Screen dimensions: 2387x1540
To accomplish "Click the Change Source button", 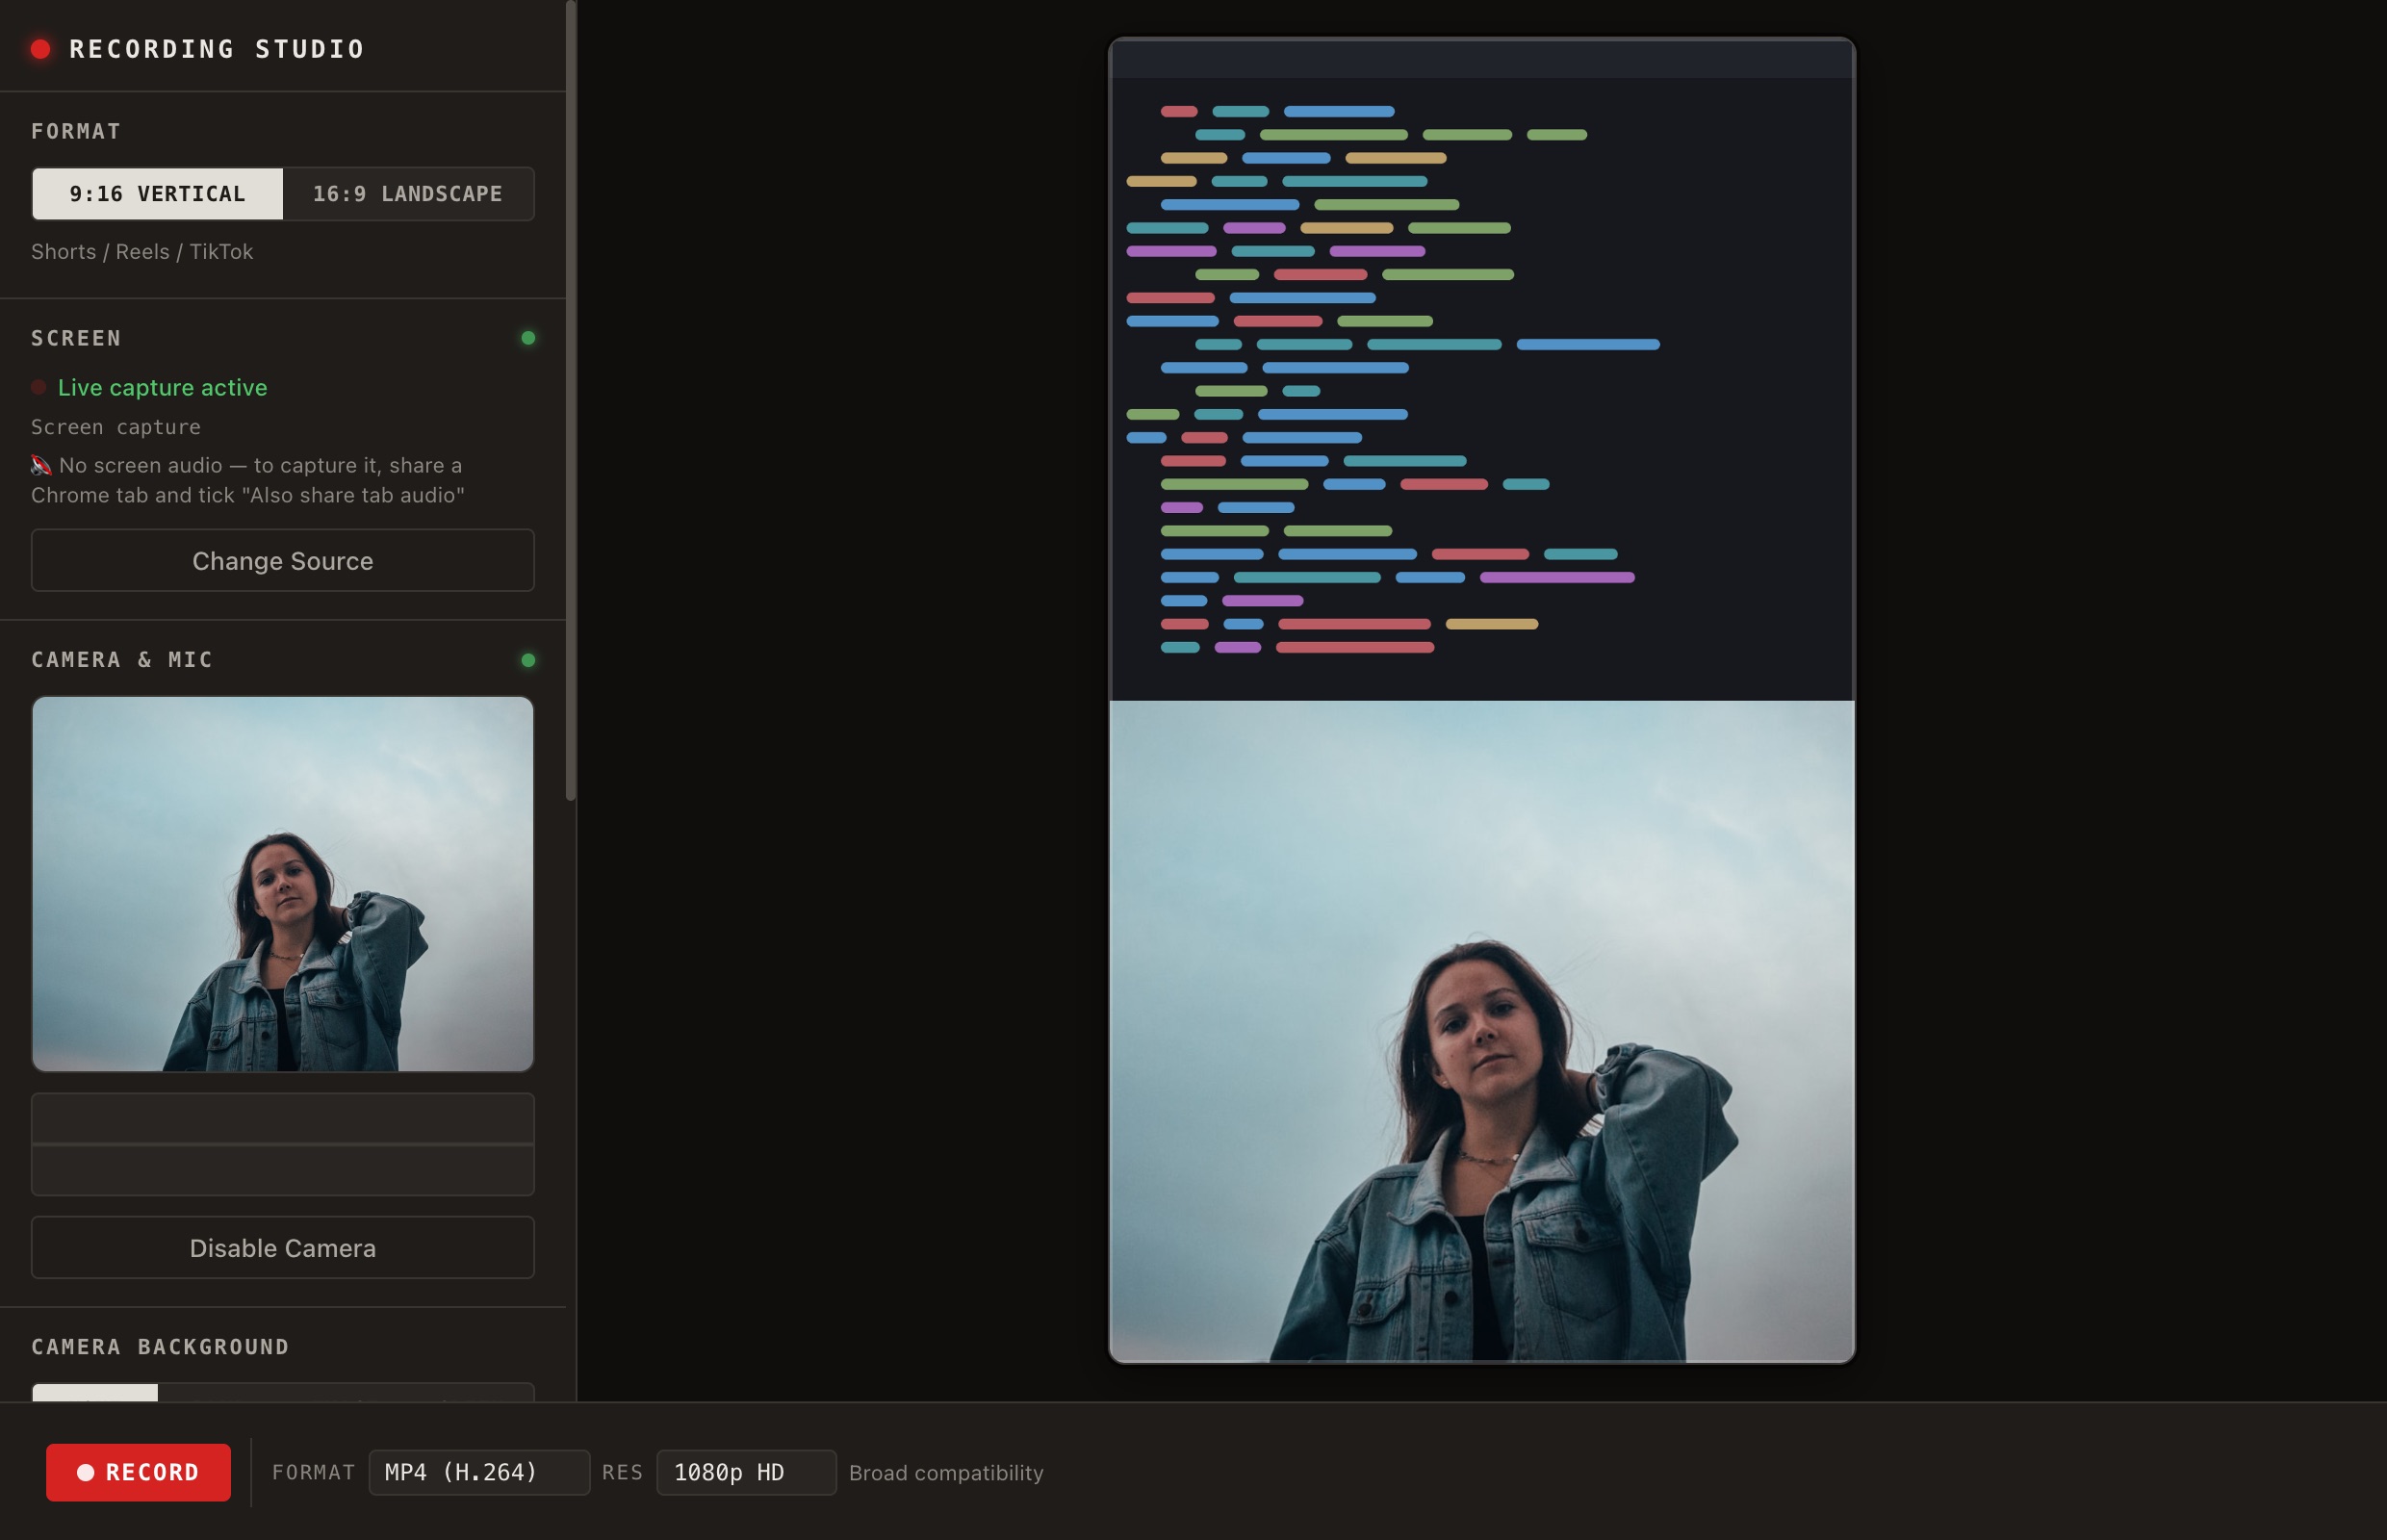I will click(283, 560).
